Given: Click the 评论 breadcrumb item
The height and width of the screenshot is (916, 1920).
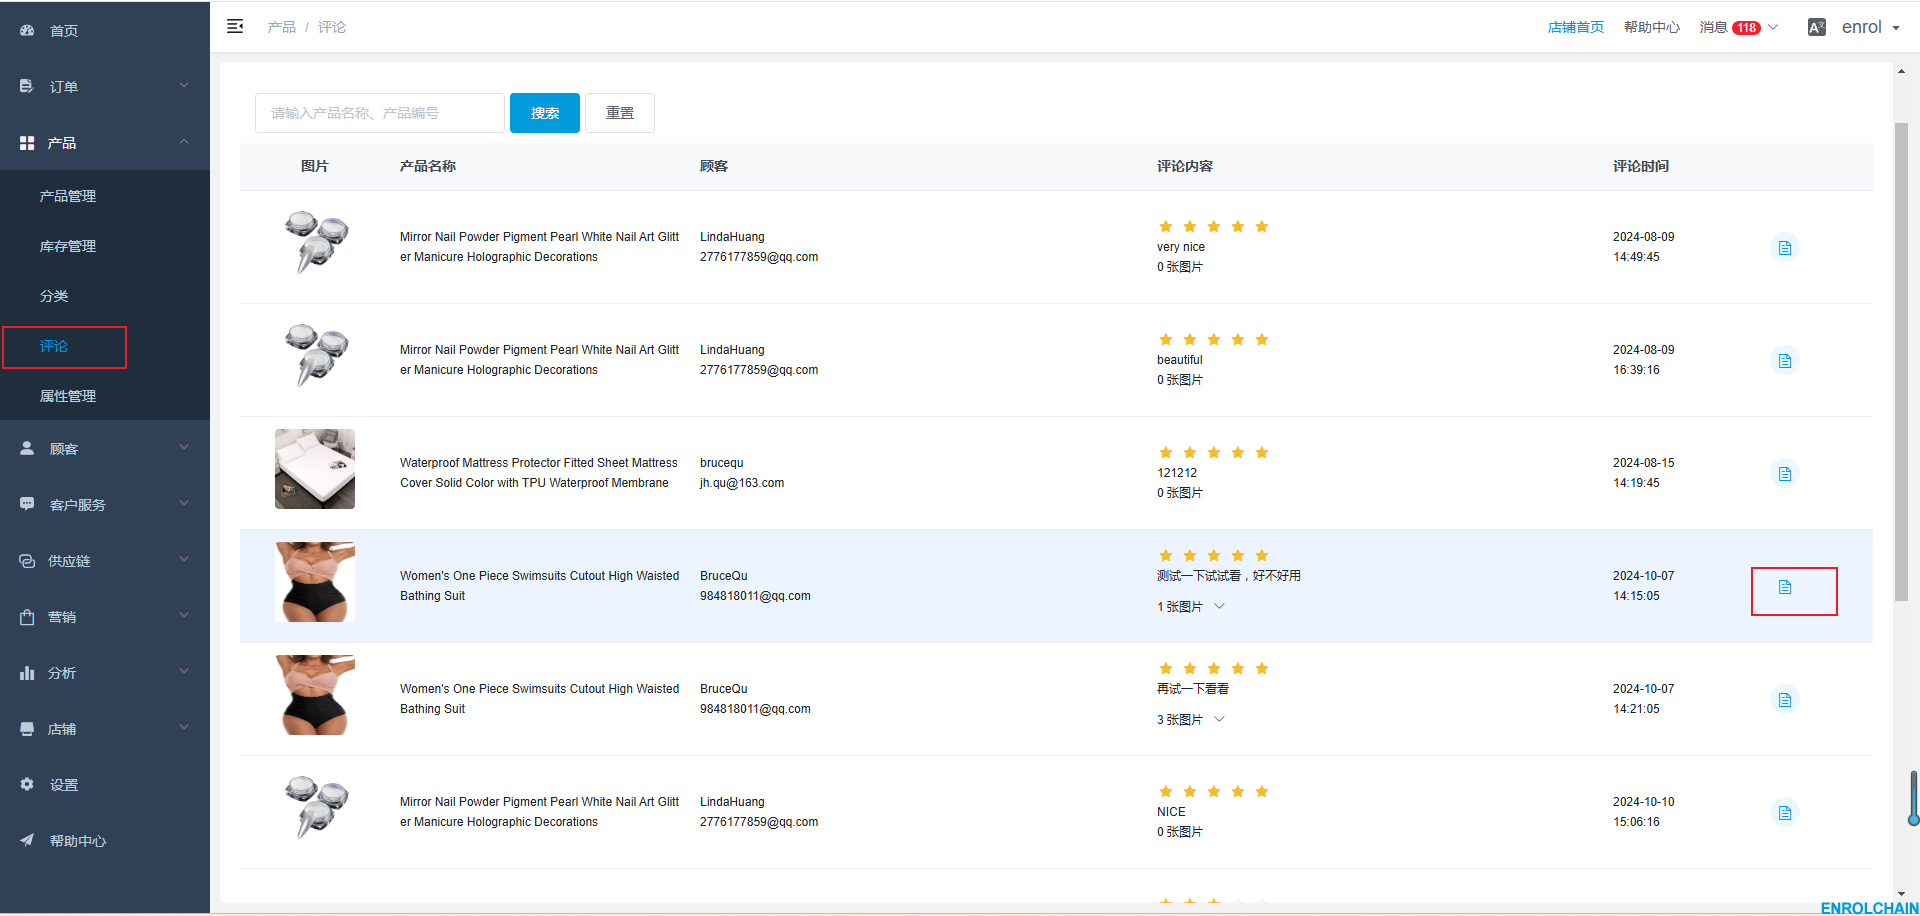Looking at the screenshot, I should [332, 27].
